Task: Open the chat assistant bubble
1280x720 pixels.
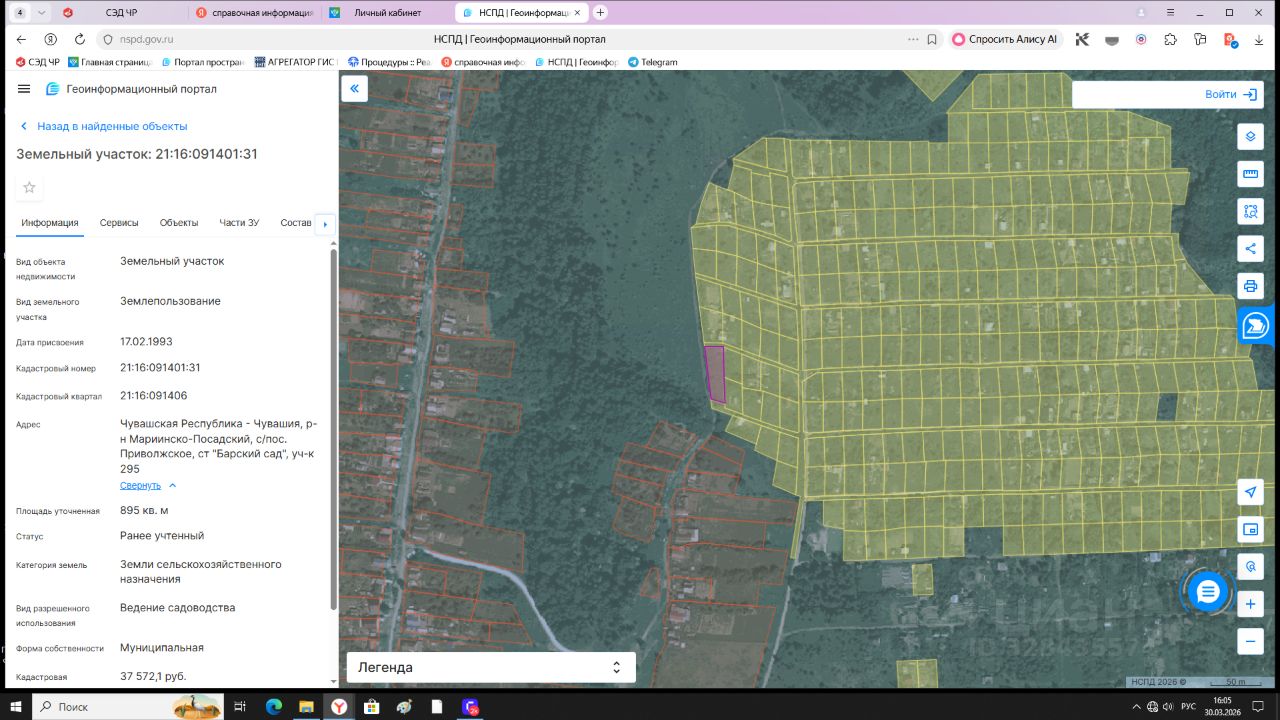Action: coord(1207,592)
